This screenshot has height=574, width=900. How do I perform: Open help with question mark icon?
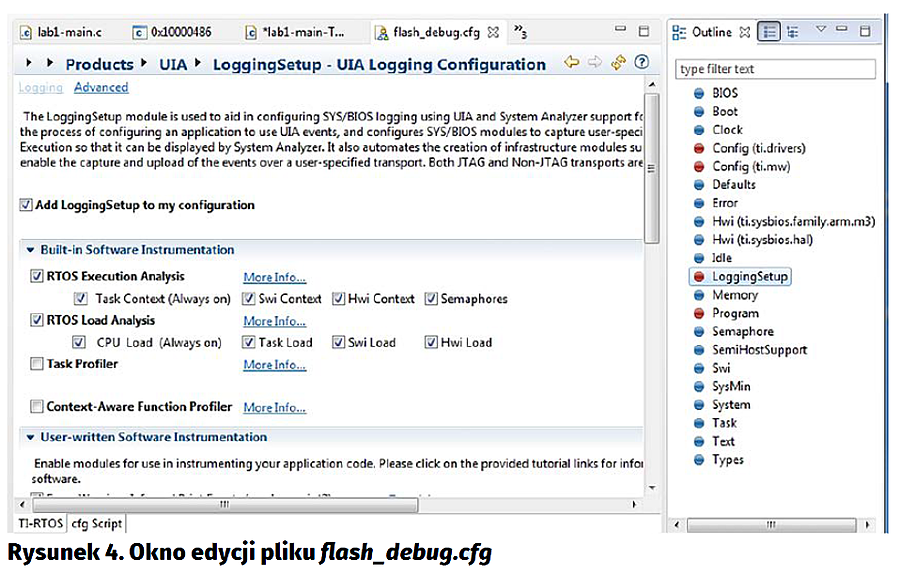tap(641, 63)
